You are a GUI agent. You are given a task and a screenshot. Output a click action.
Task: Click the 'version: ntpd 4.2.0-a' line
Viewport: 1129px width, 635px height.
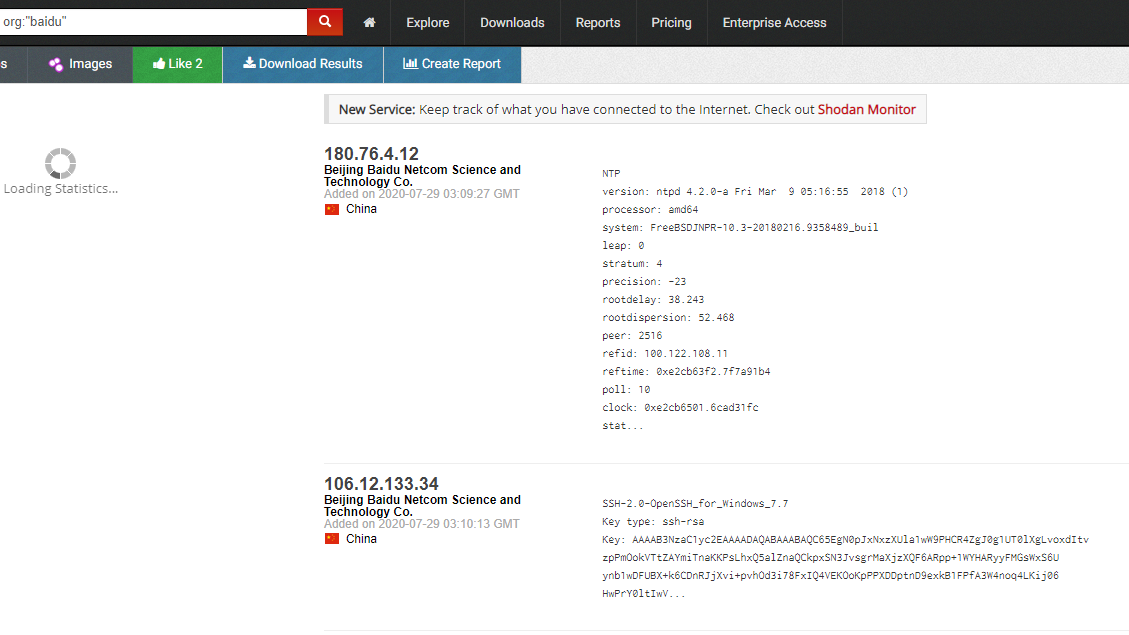click(x=755, y=192)
